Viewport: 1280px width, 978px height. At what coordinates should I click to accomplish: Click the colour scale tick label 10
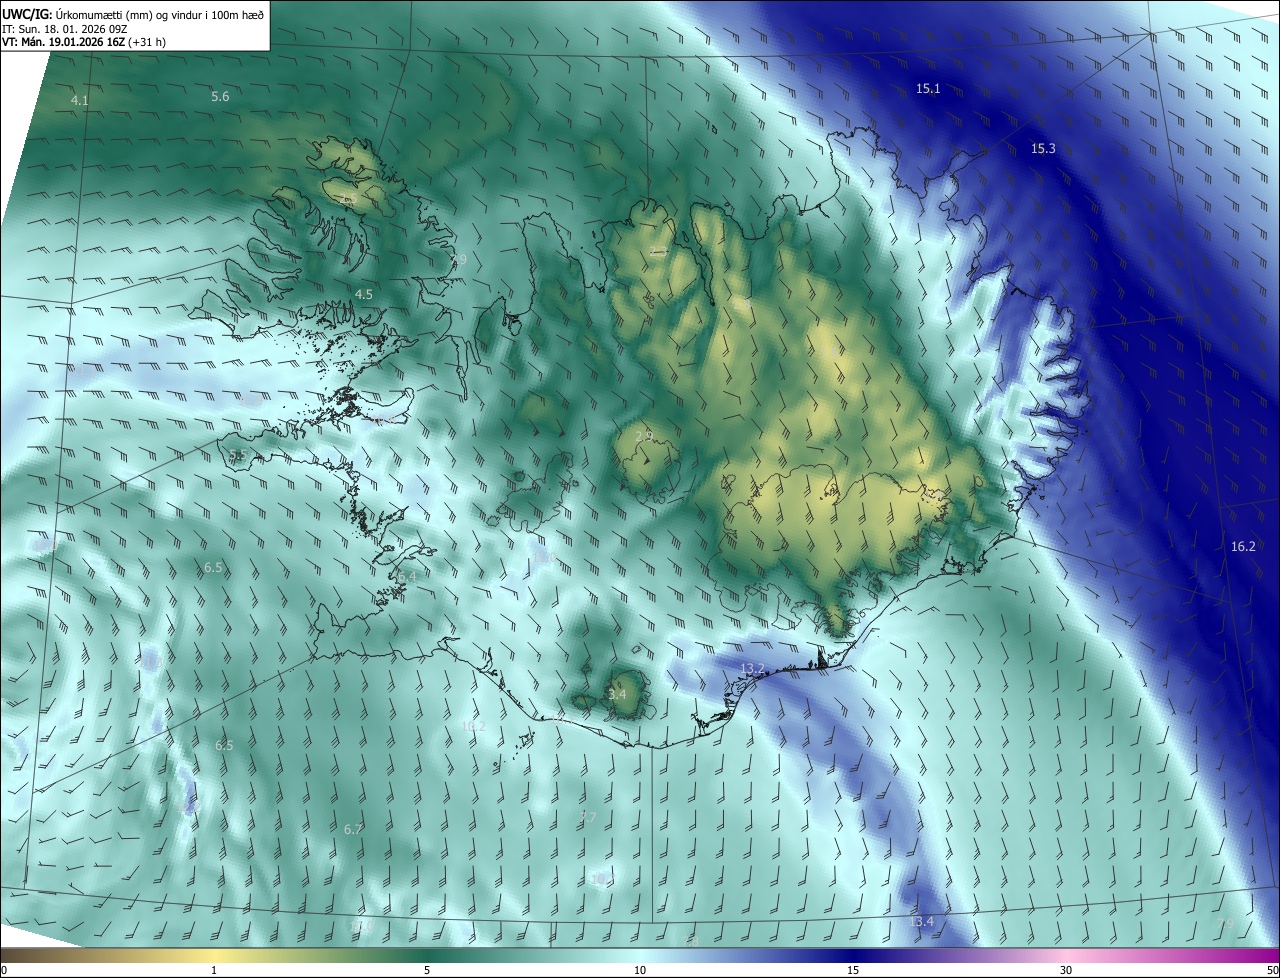[x=640, y=970]
